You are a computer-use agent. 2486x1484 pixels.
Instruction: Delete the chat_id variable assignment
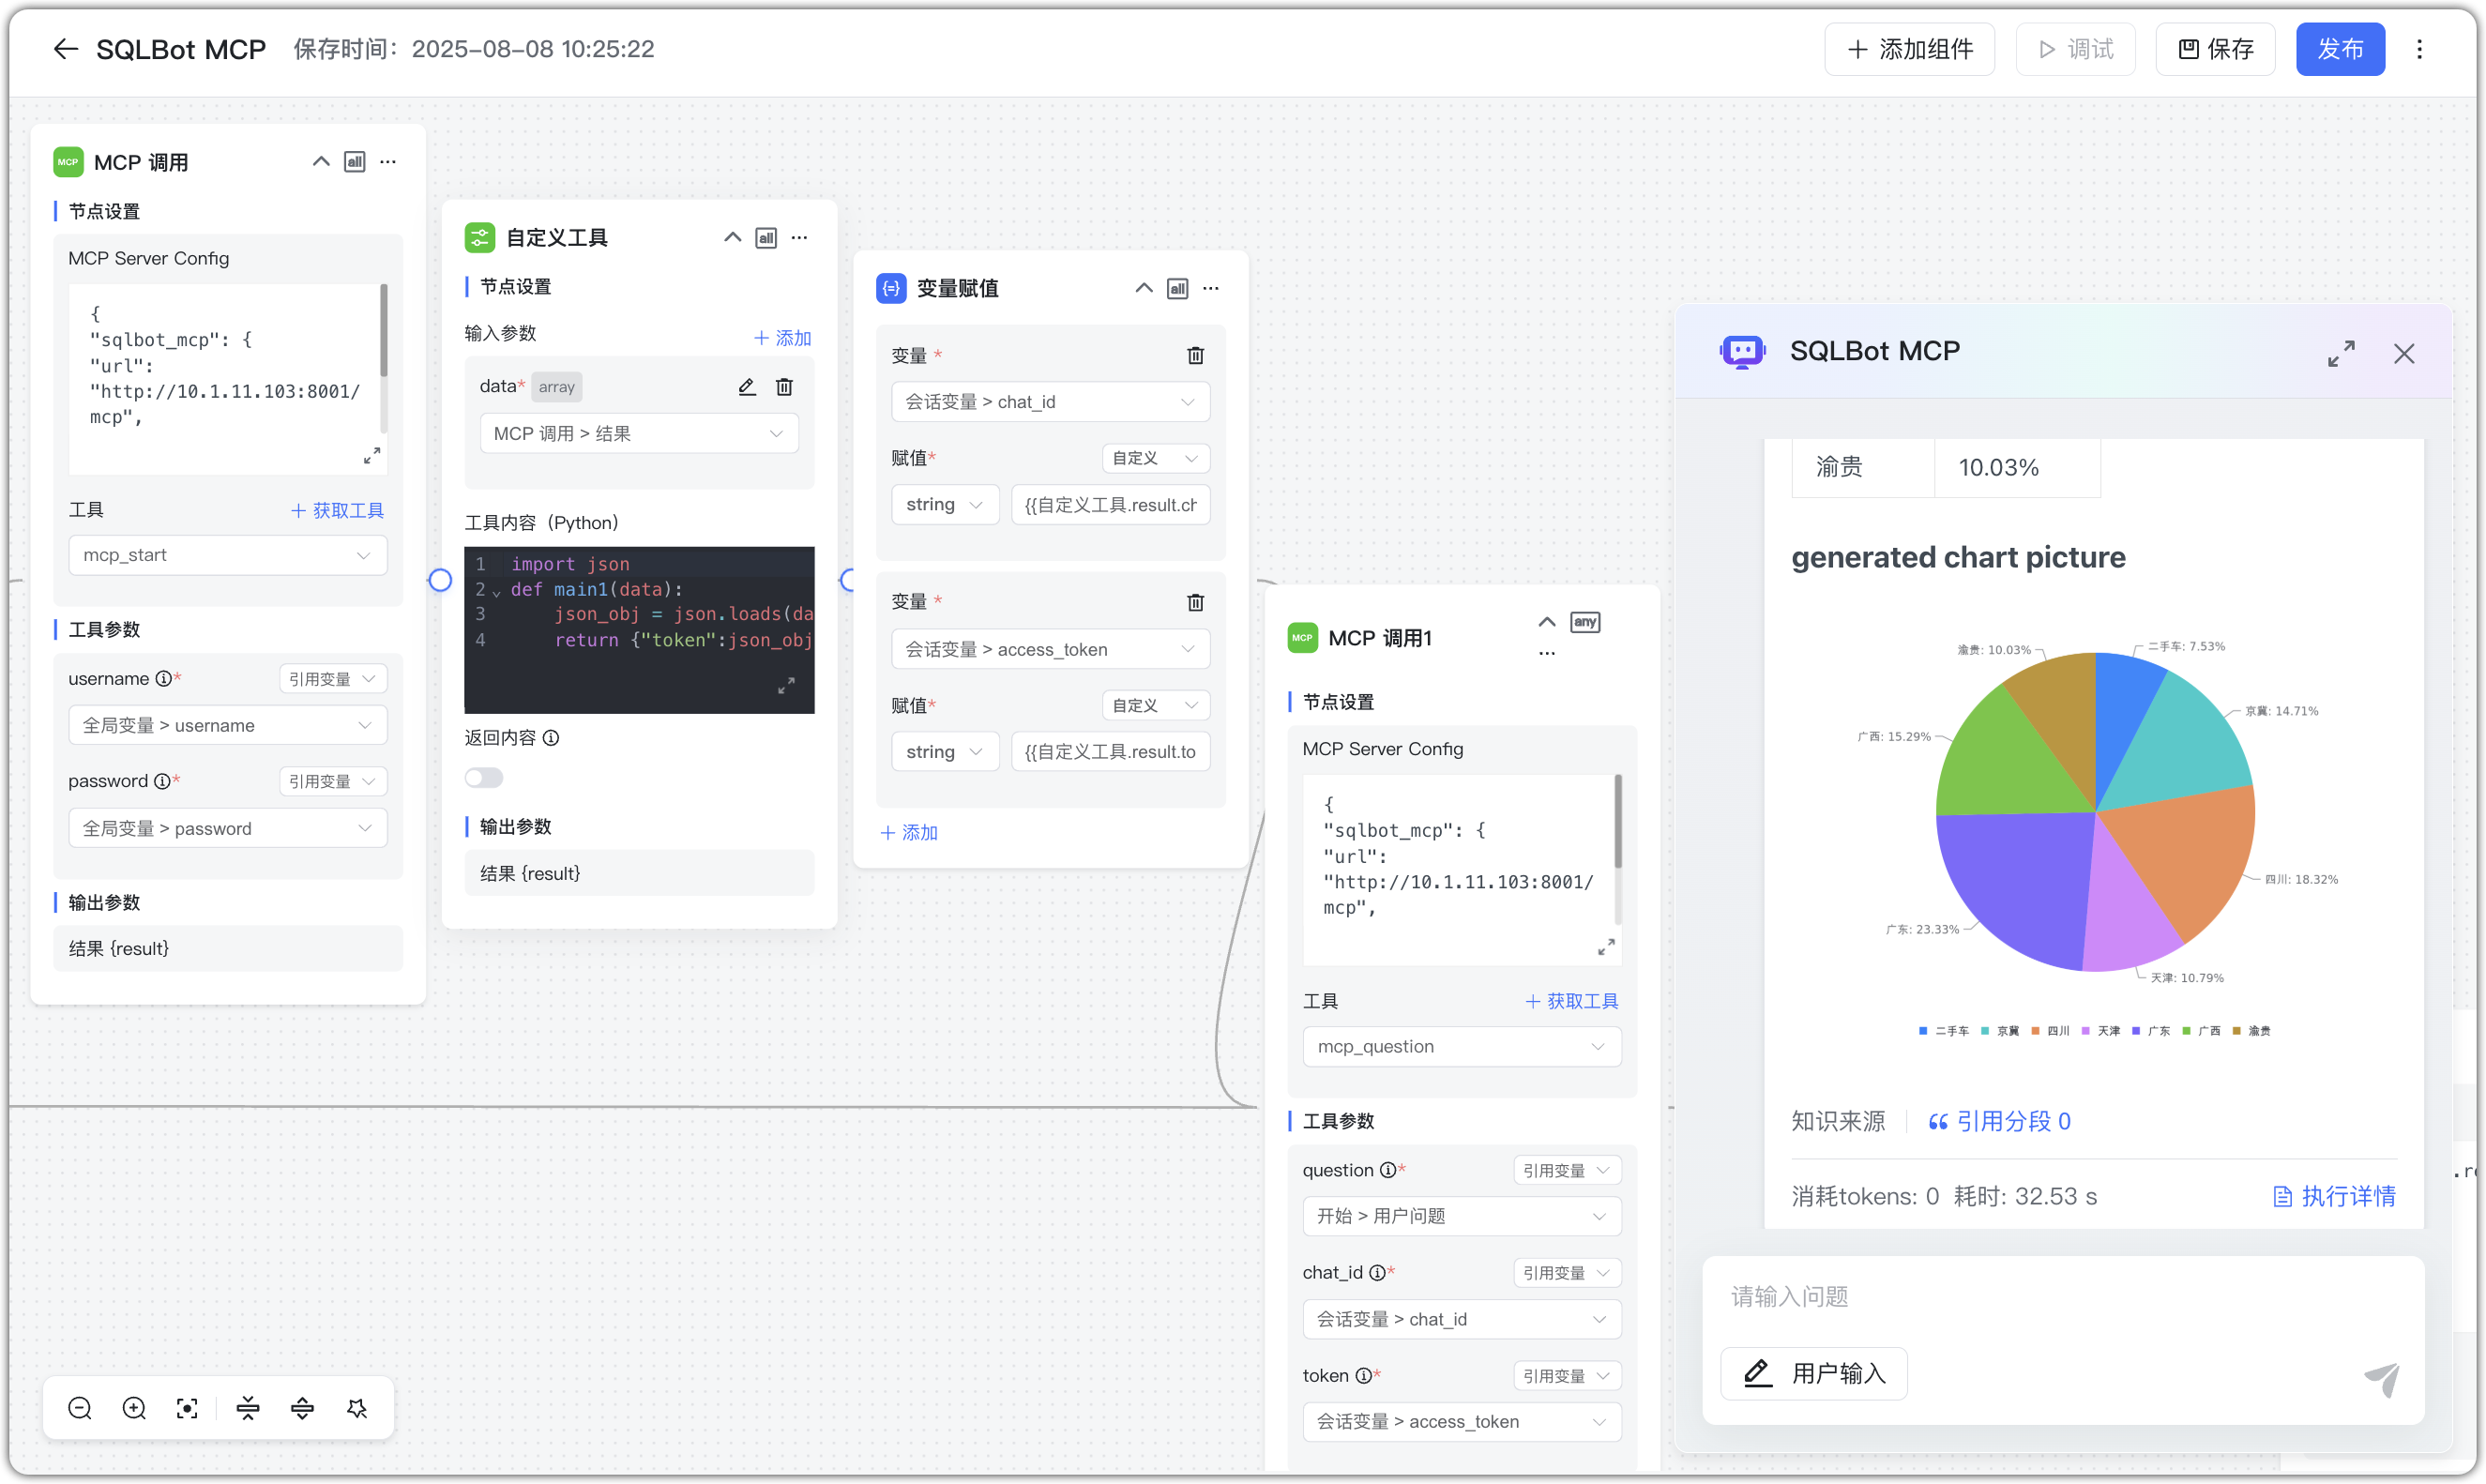coord(1196,355)
